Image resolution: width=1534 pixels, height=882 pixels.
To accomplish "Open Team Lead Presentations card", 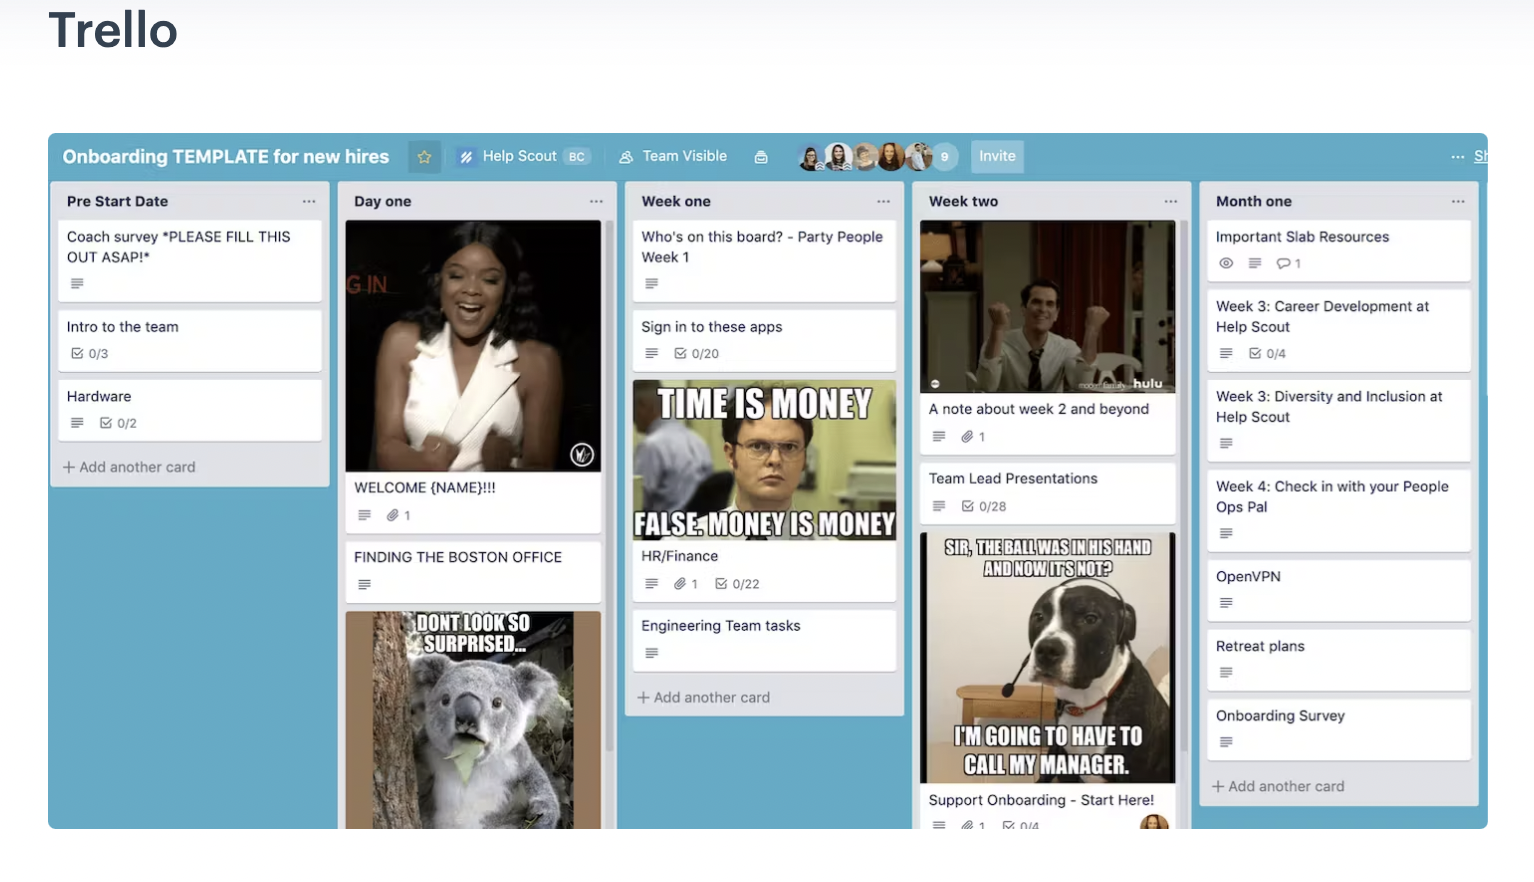I will point(1048,493).
